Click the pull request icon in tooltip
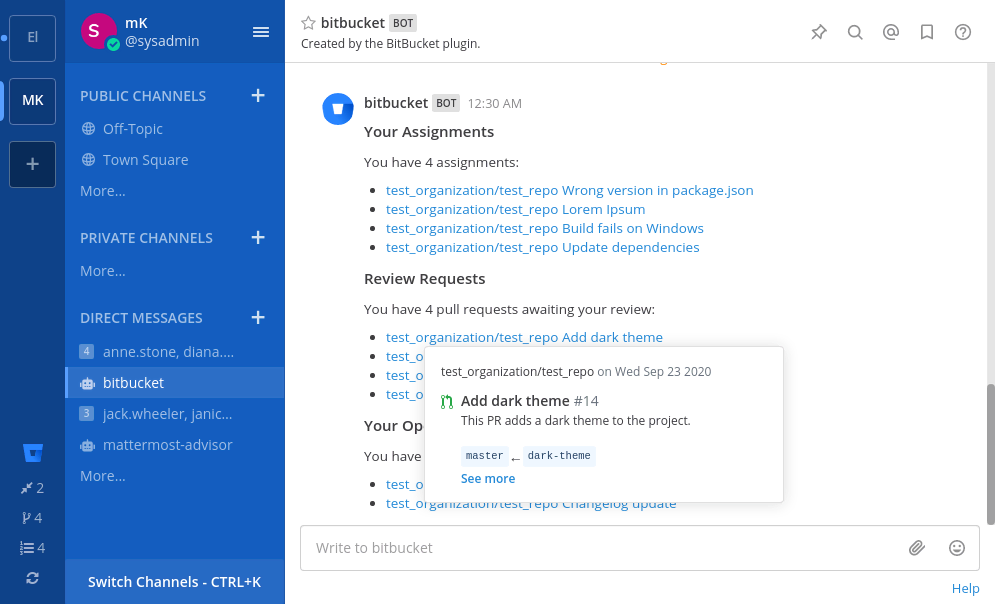 447,402
